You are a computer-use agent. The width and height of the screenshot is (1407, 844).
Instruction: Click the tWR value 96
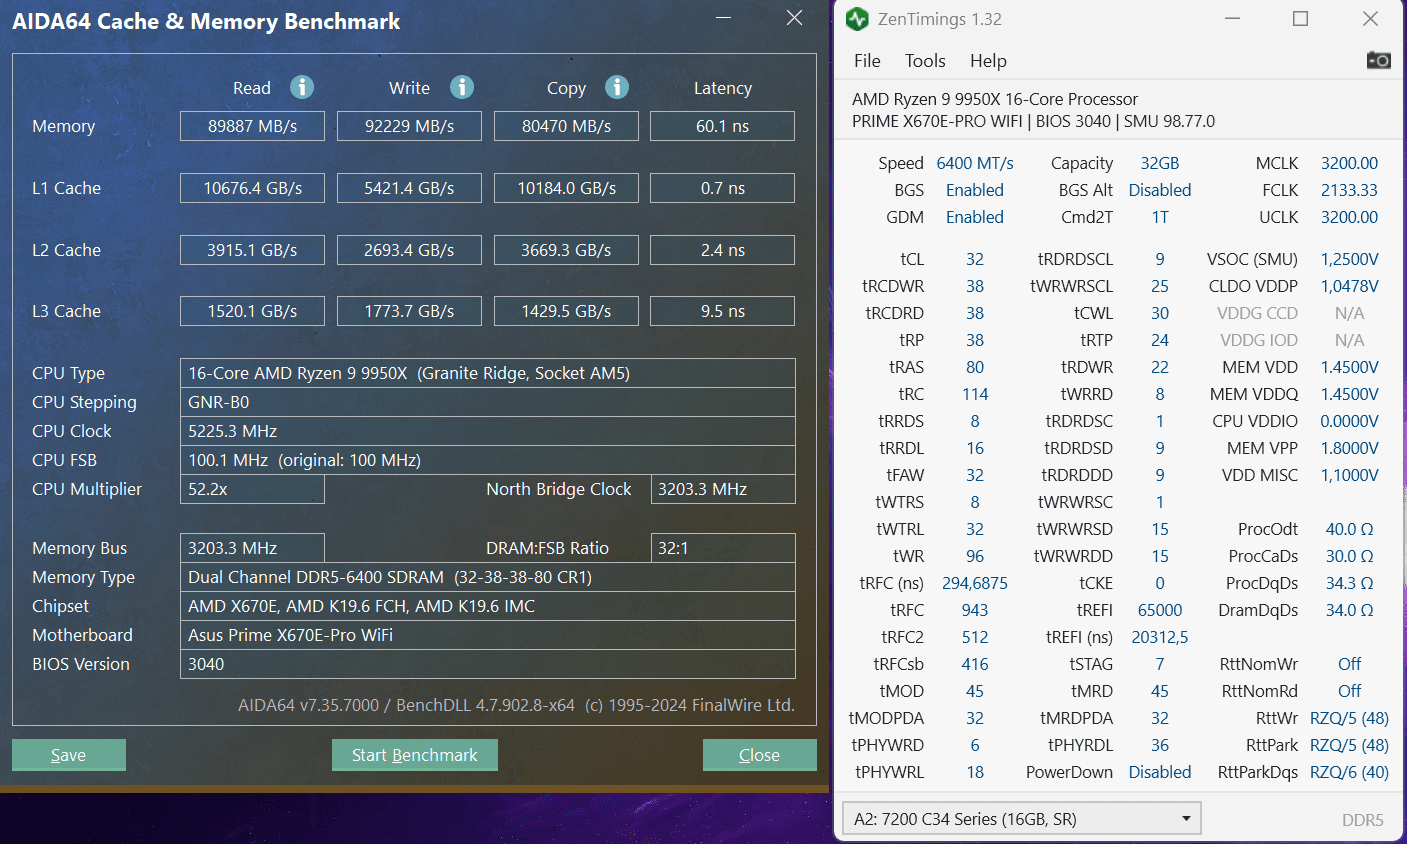pos(975,556)
